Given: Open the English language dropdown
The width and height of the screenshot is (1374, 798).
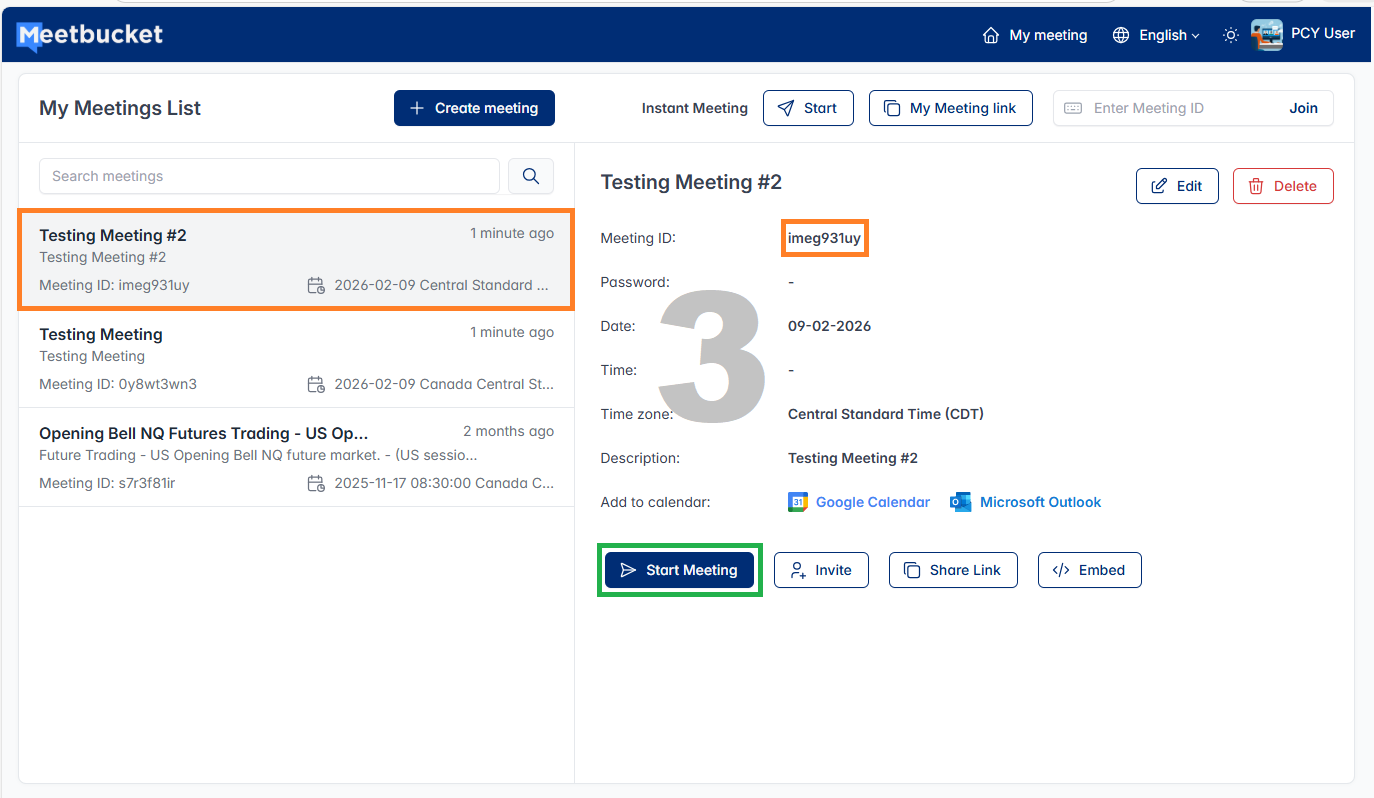Looking at the screenshot, I should coord(1155,35).
